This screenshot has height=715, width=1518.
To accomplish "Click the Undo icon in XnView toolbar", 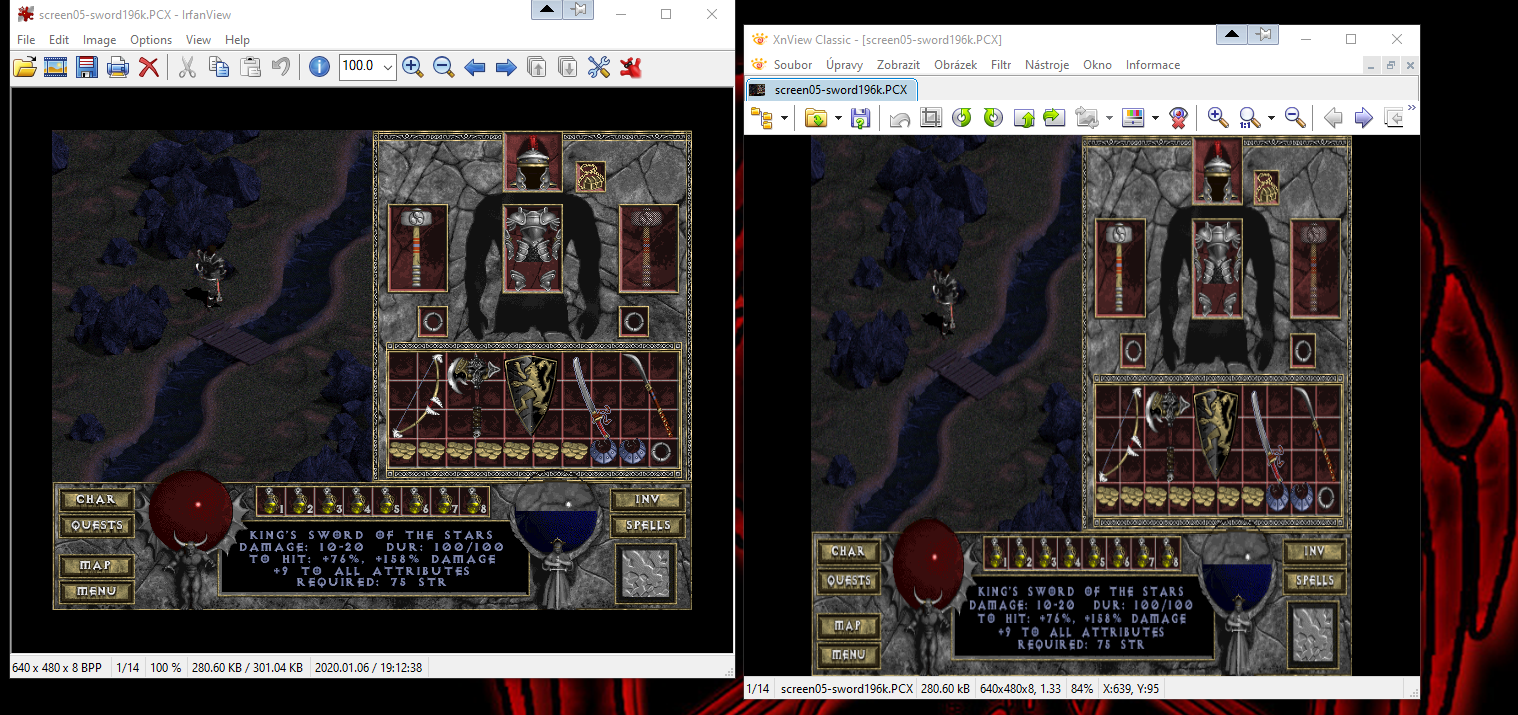I will [x=899, y=118].
